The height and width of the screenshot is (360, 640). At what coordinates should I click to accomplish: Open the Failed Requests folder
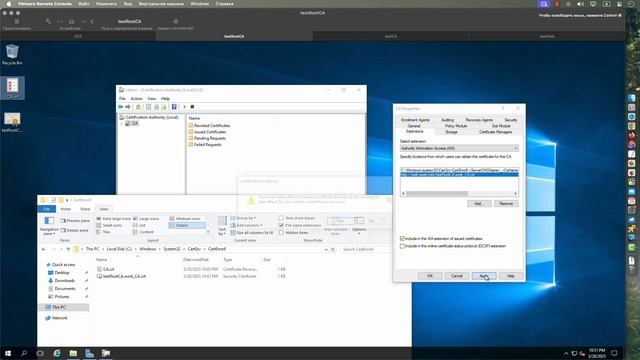click(205, 144)
